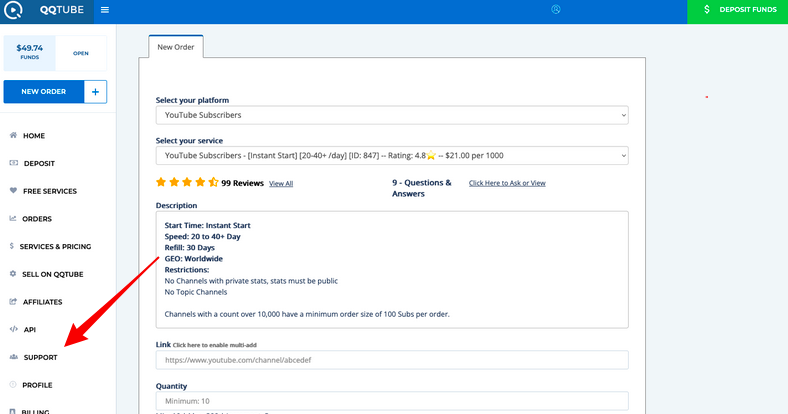
Task: Click the QQTube logo icon
Action: (13, 10)
